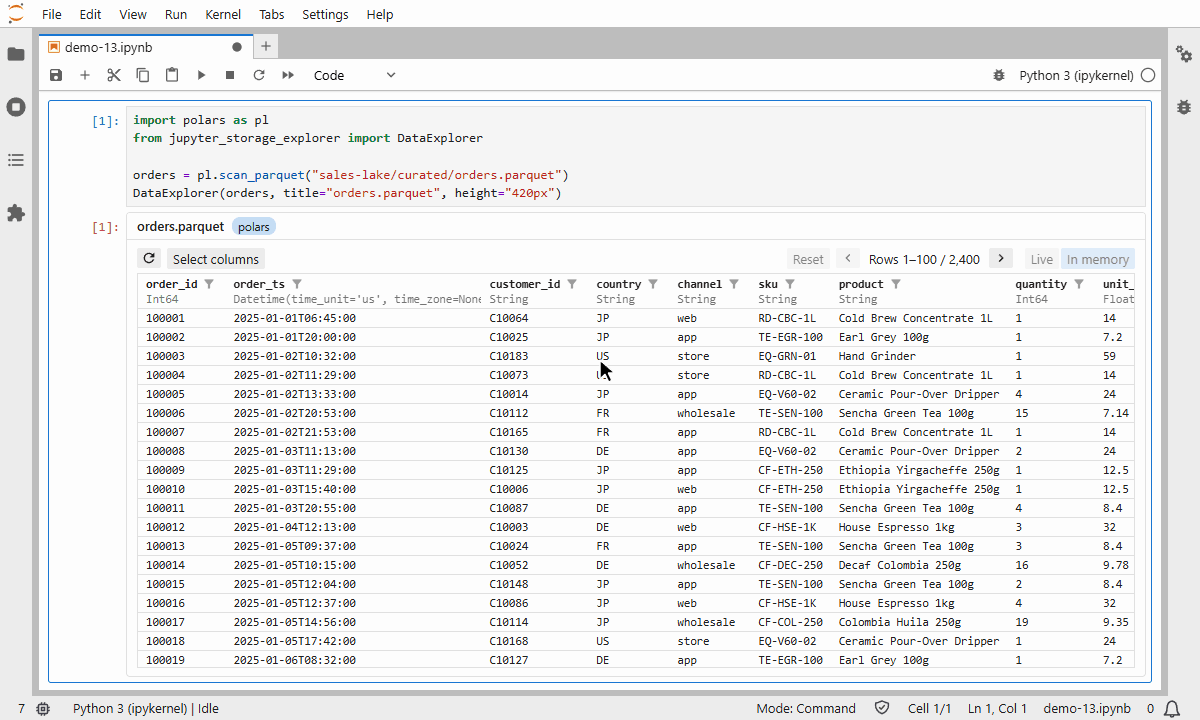1200x720 pixels.
Task: Click sku cell CF-DEC-250
Action: [791, 565]
